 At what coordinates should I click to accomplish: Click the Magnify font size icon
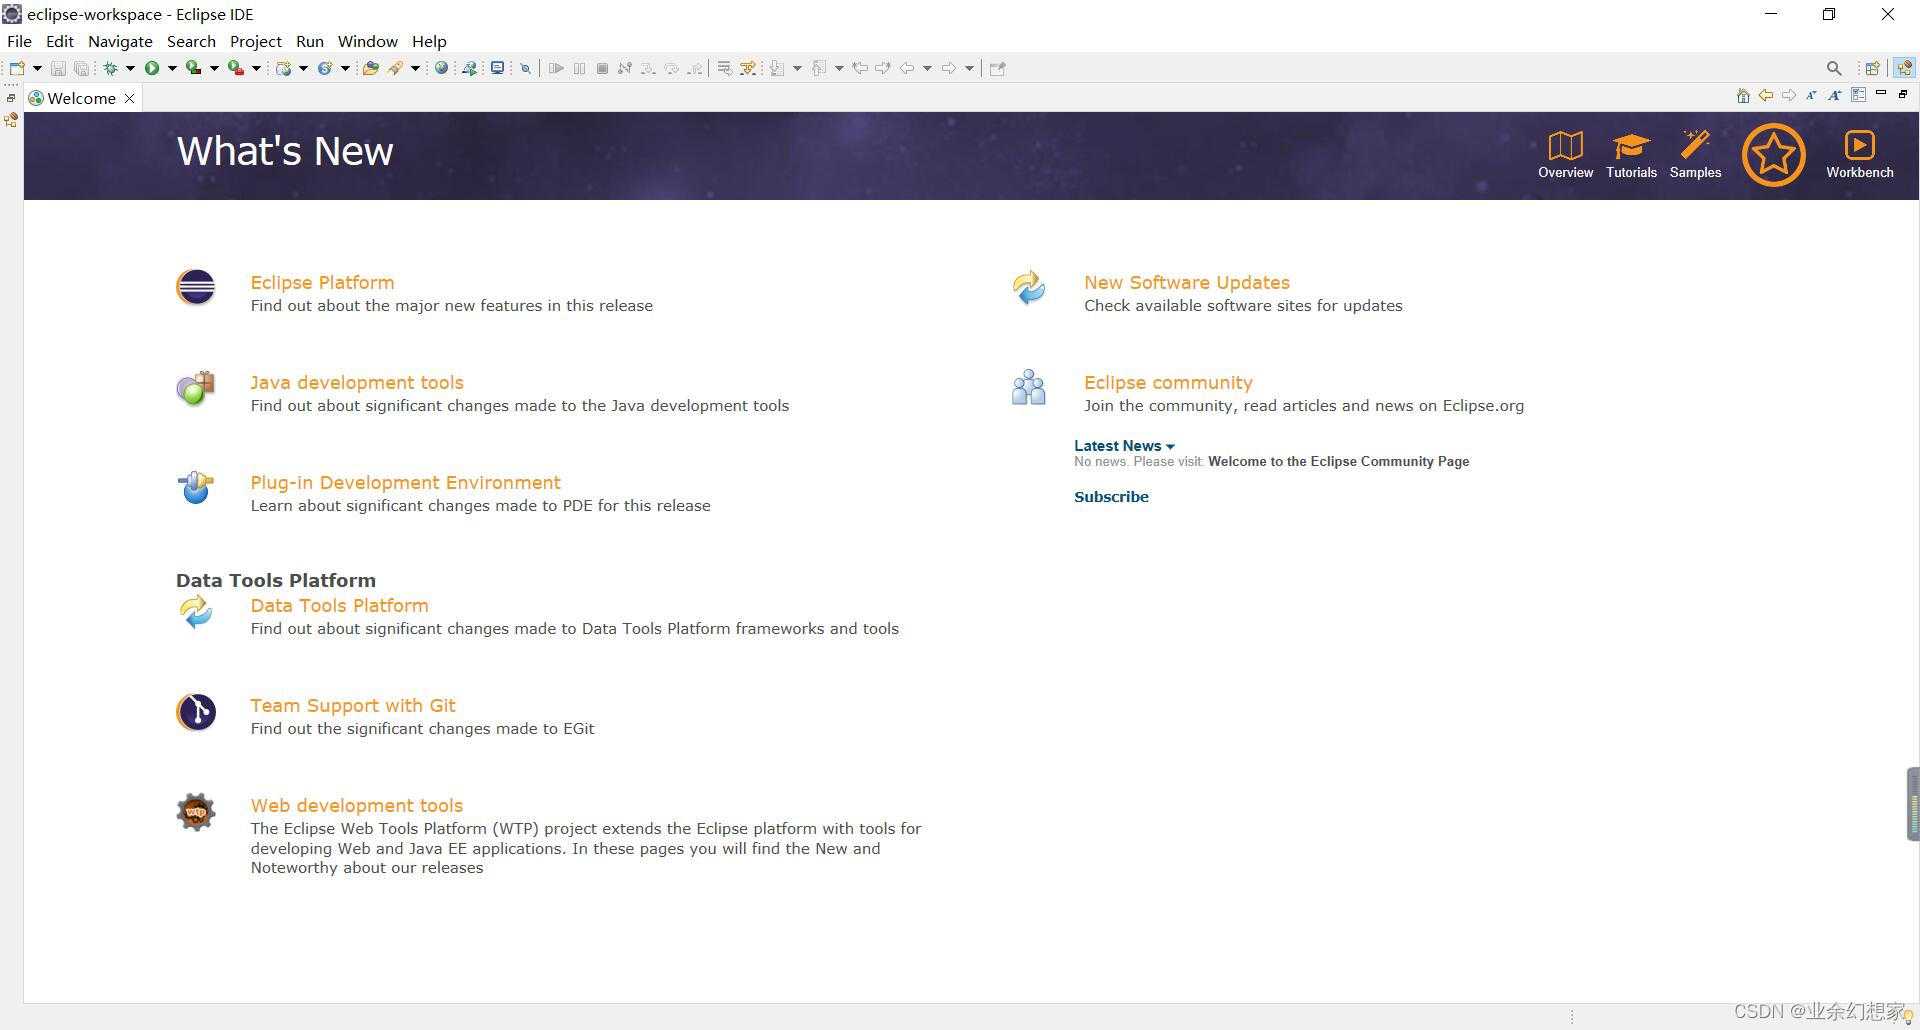[1834, 95]
